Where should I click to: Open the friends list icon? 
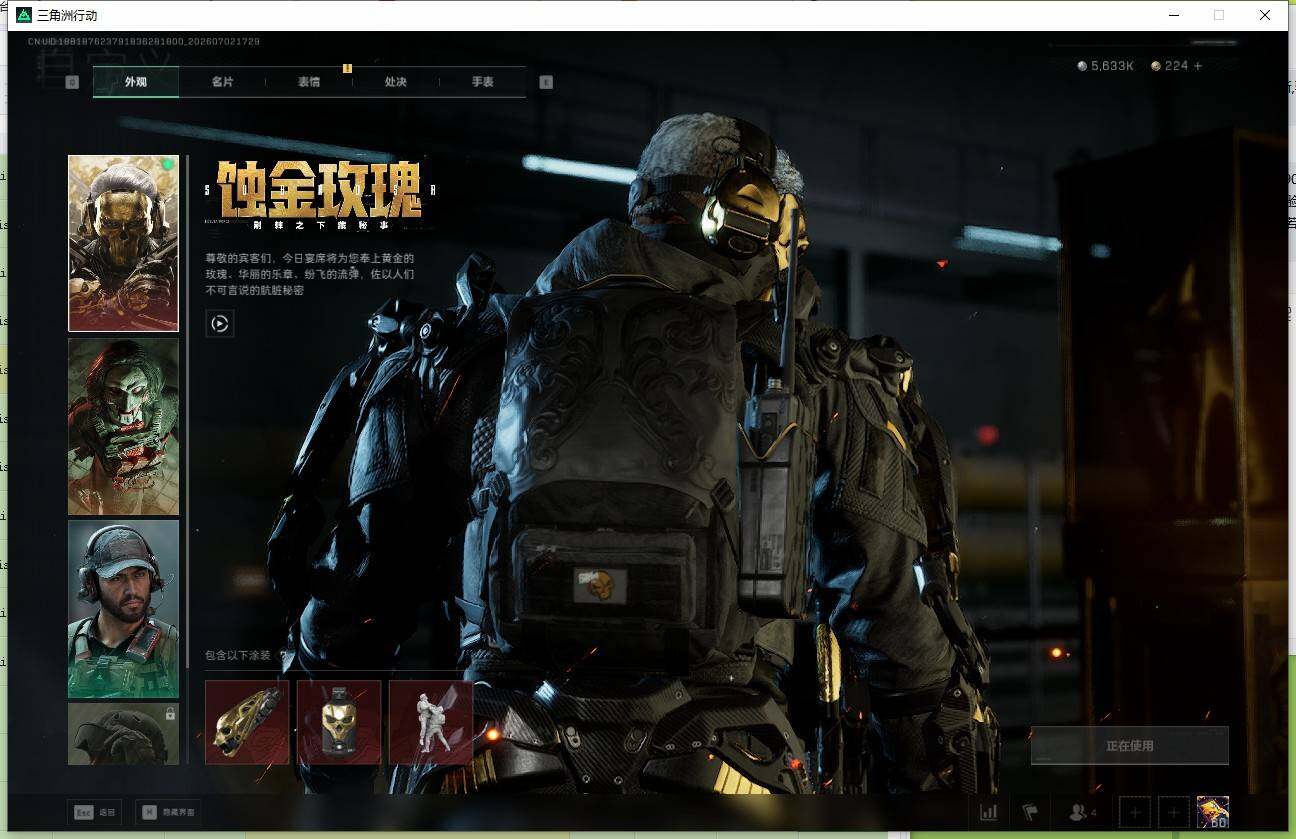1082,812
